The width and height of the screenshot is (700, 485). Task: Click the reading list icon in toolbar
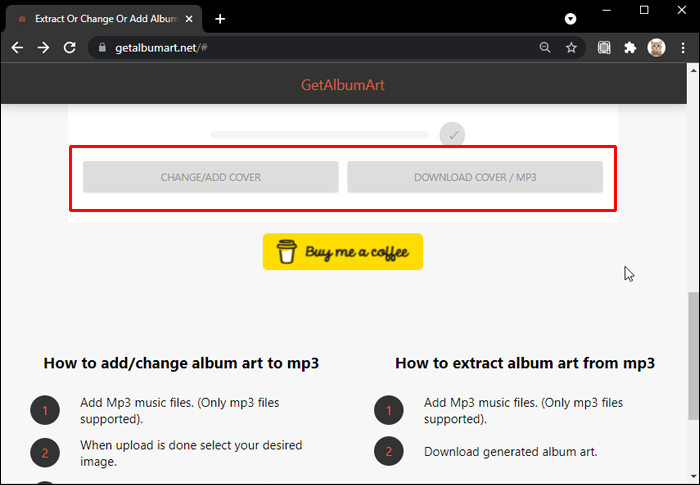pos(604,47)
